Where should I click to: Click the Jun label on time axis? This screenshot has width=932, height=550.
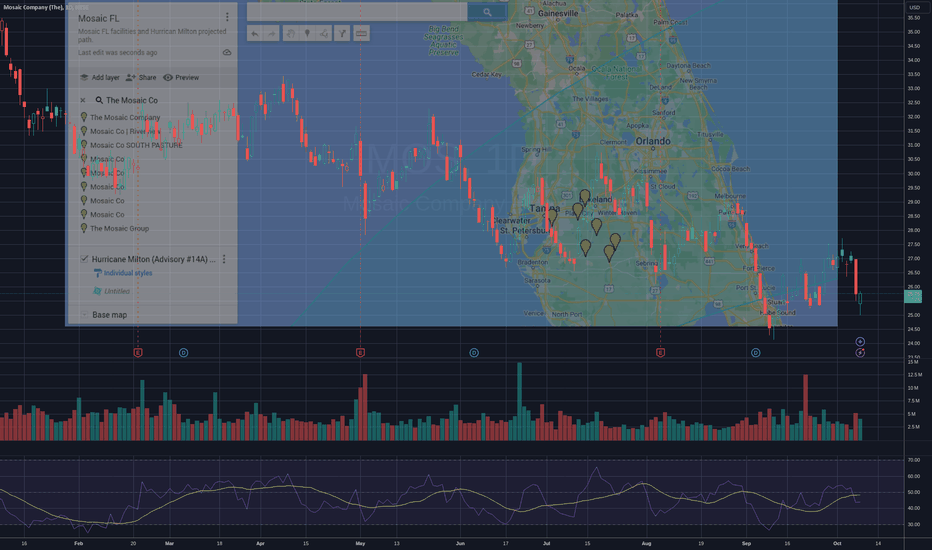click(x=460, y=543)
